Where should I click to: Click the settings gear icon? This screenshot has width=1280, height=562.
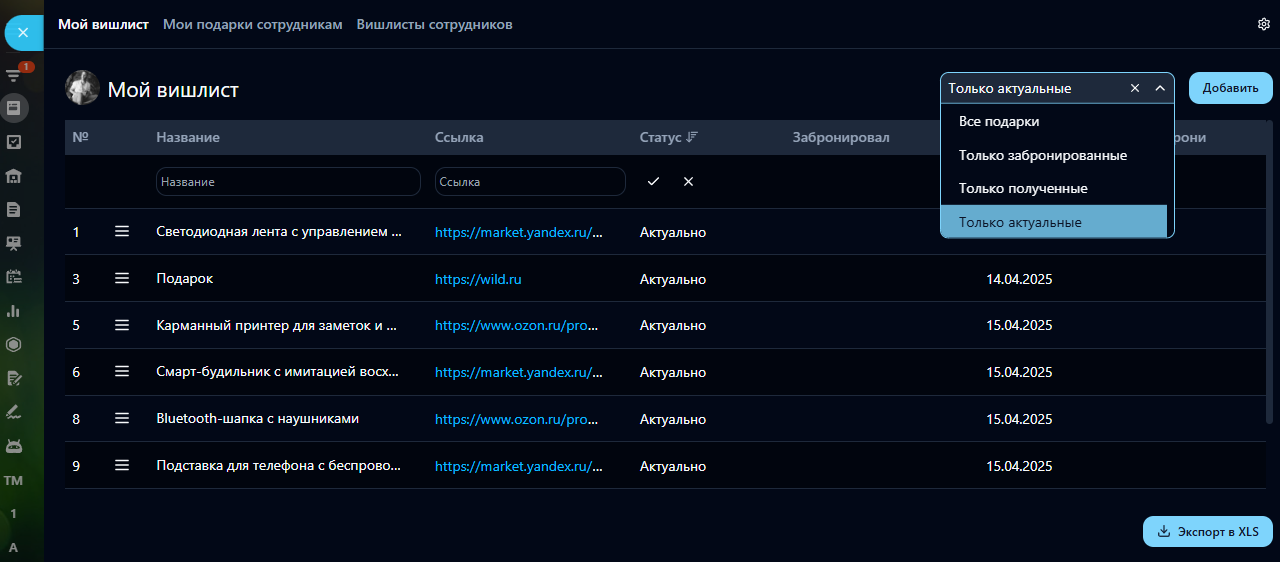1263,24
